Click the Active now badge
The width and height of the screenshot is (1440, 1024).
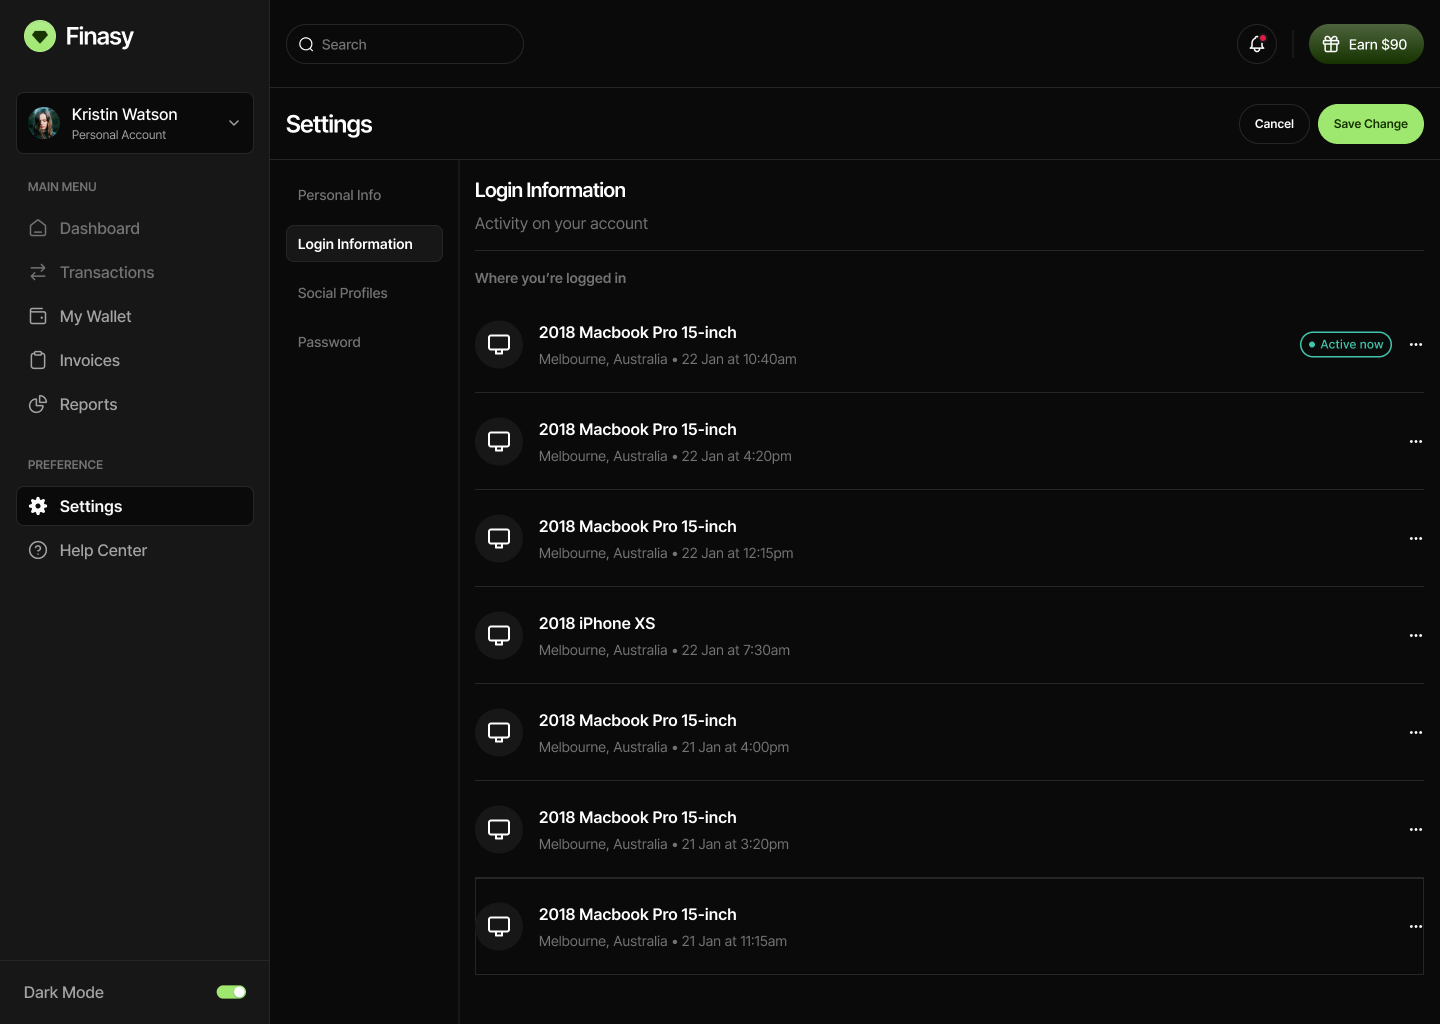coord(1346,344)
